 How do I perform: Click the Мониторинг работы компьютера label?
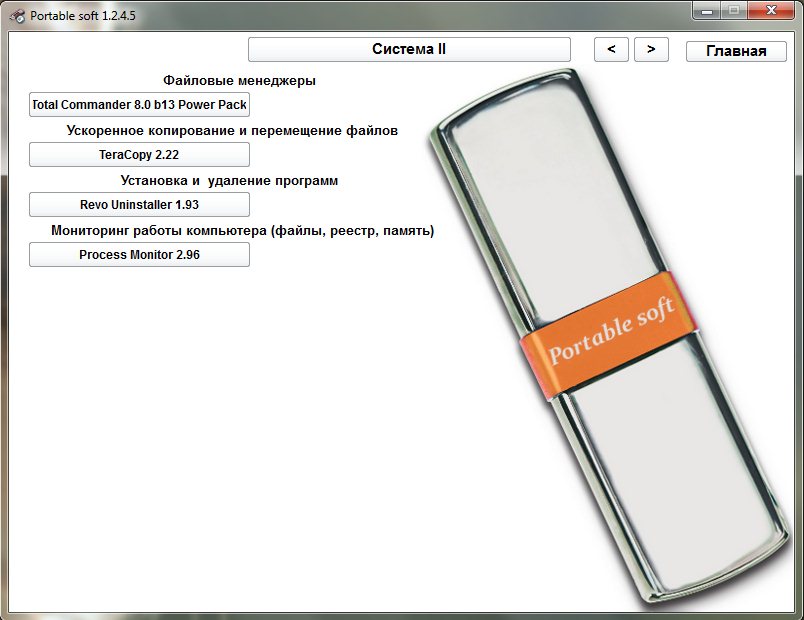(x=242, y=231)
